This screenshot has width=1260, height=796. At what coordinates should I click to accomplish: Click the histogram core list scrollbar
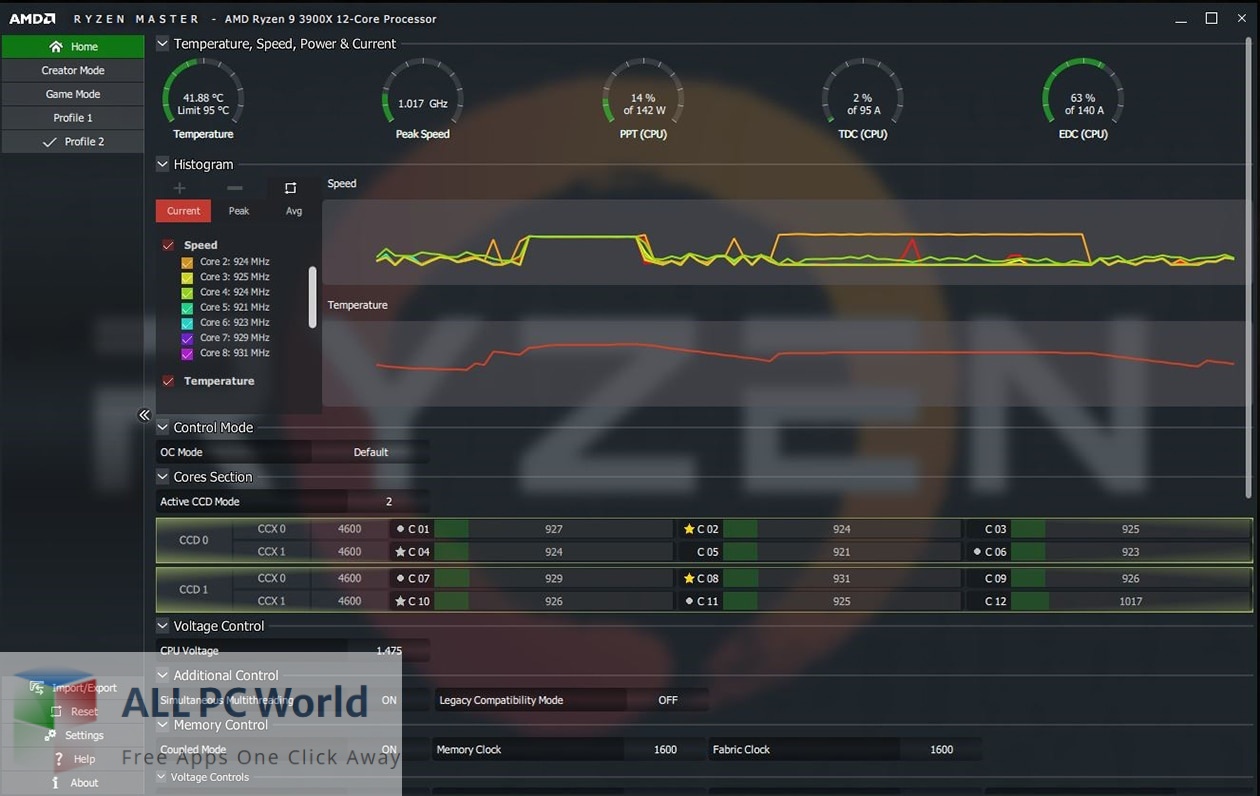[x=313, y=297]
